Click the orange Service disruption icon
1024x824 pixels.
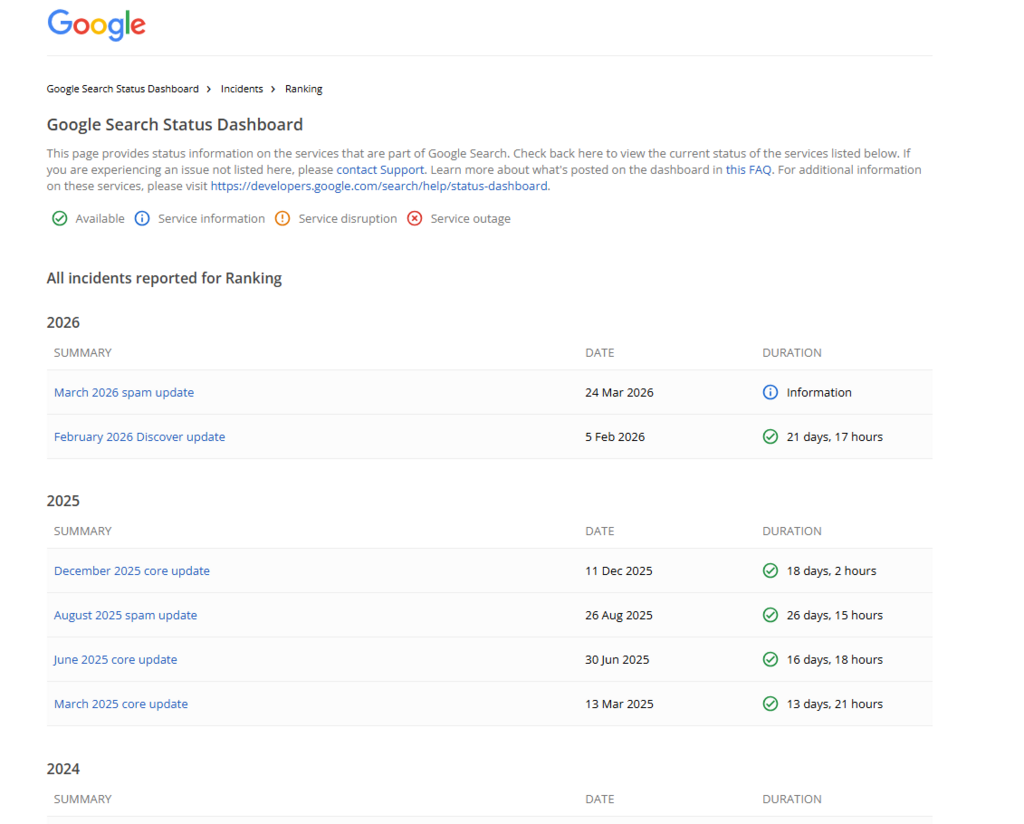click(283, 218)
